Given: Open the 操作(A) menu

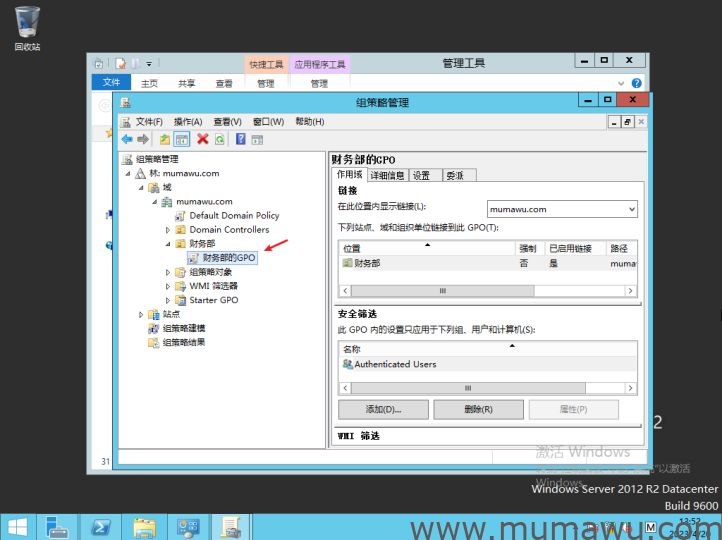Looking at the screenshot, I should coord(187,122).
